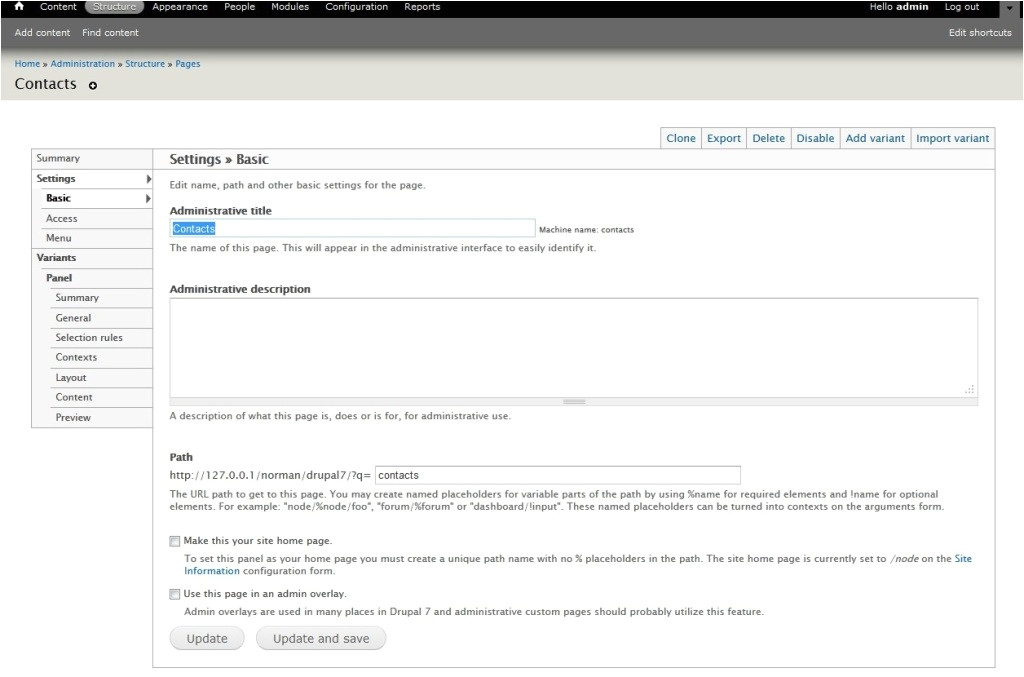Select Settings in sidebar
Image resolution: width=1024 pixels, height=677 pixels.
[x=92, y=179]
